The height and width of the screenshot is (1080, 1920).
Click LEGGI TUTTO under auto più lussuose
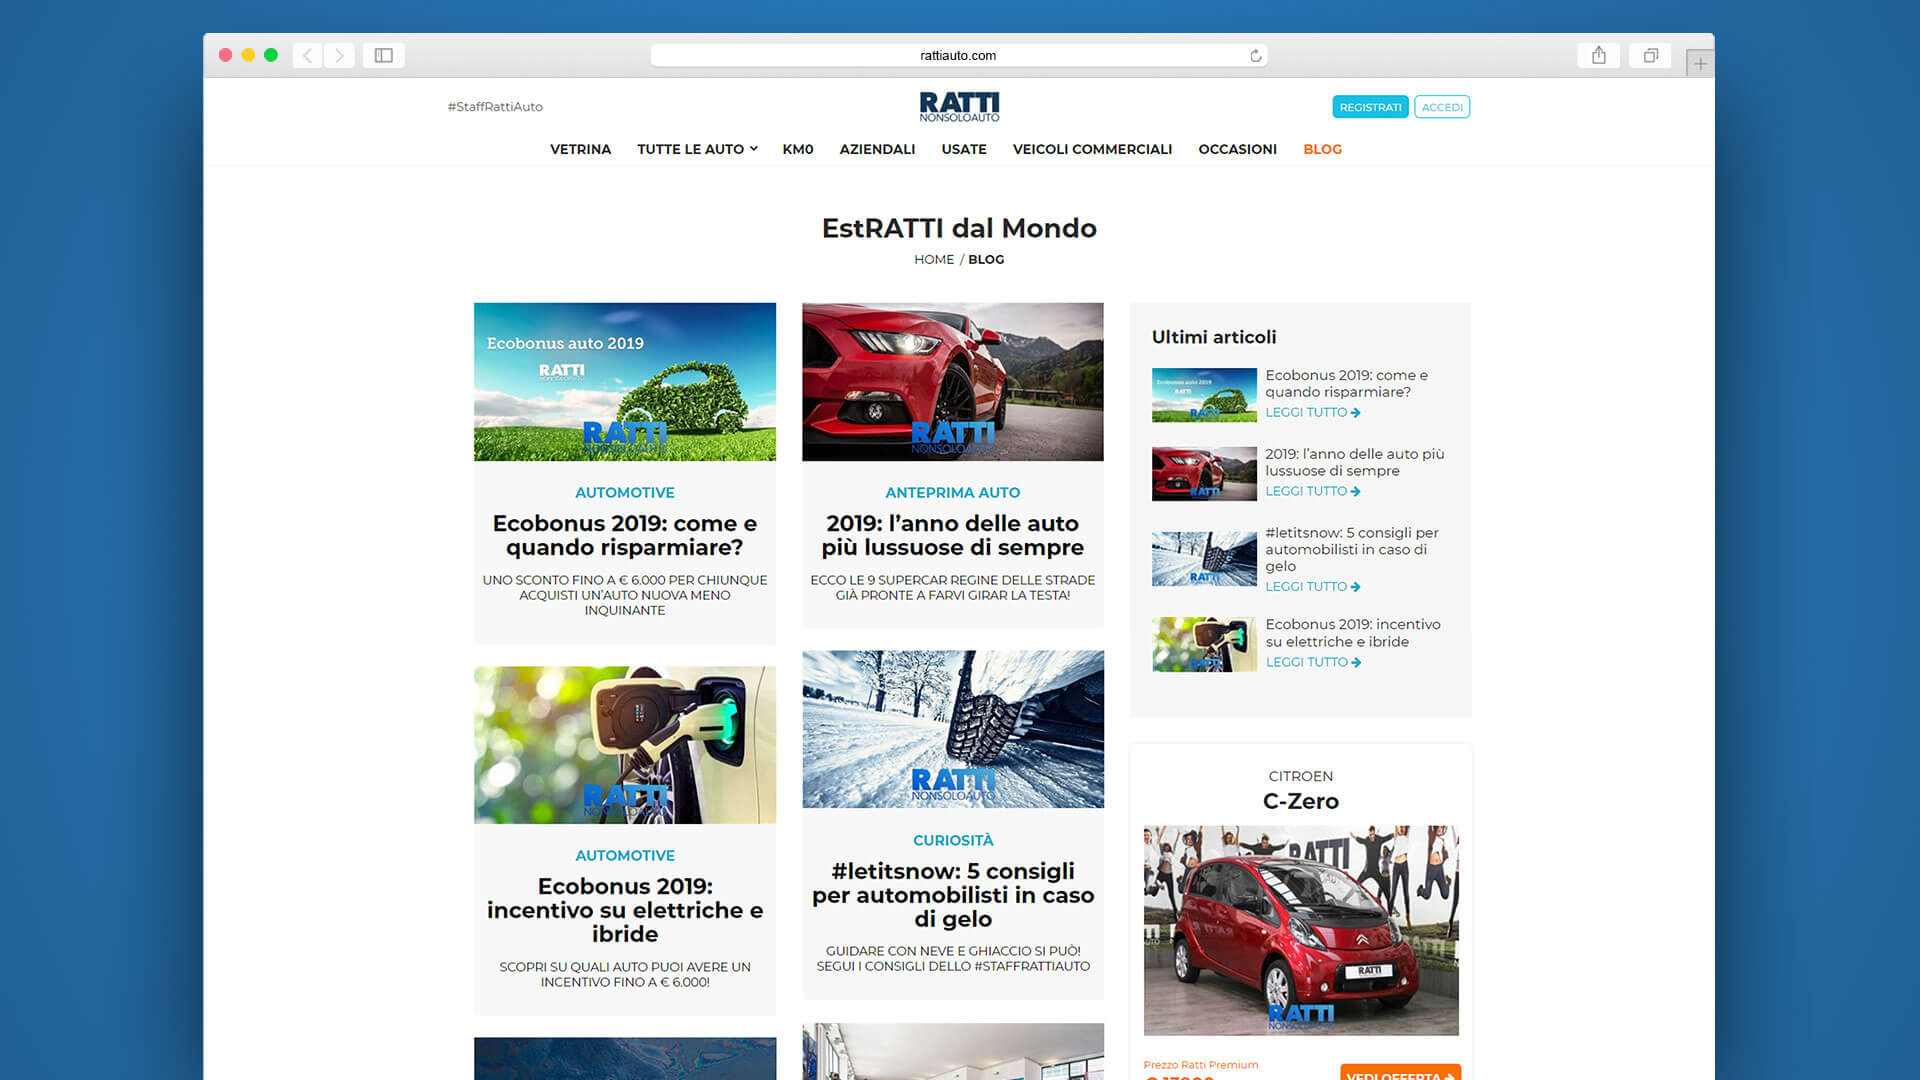coord(1312,491)
